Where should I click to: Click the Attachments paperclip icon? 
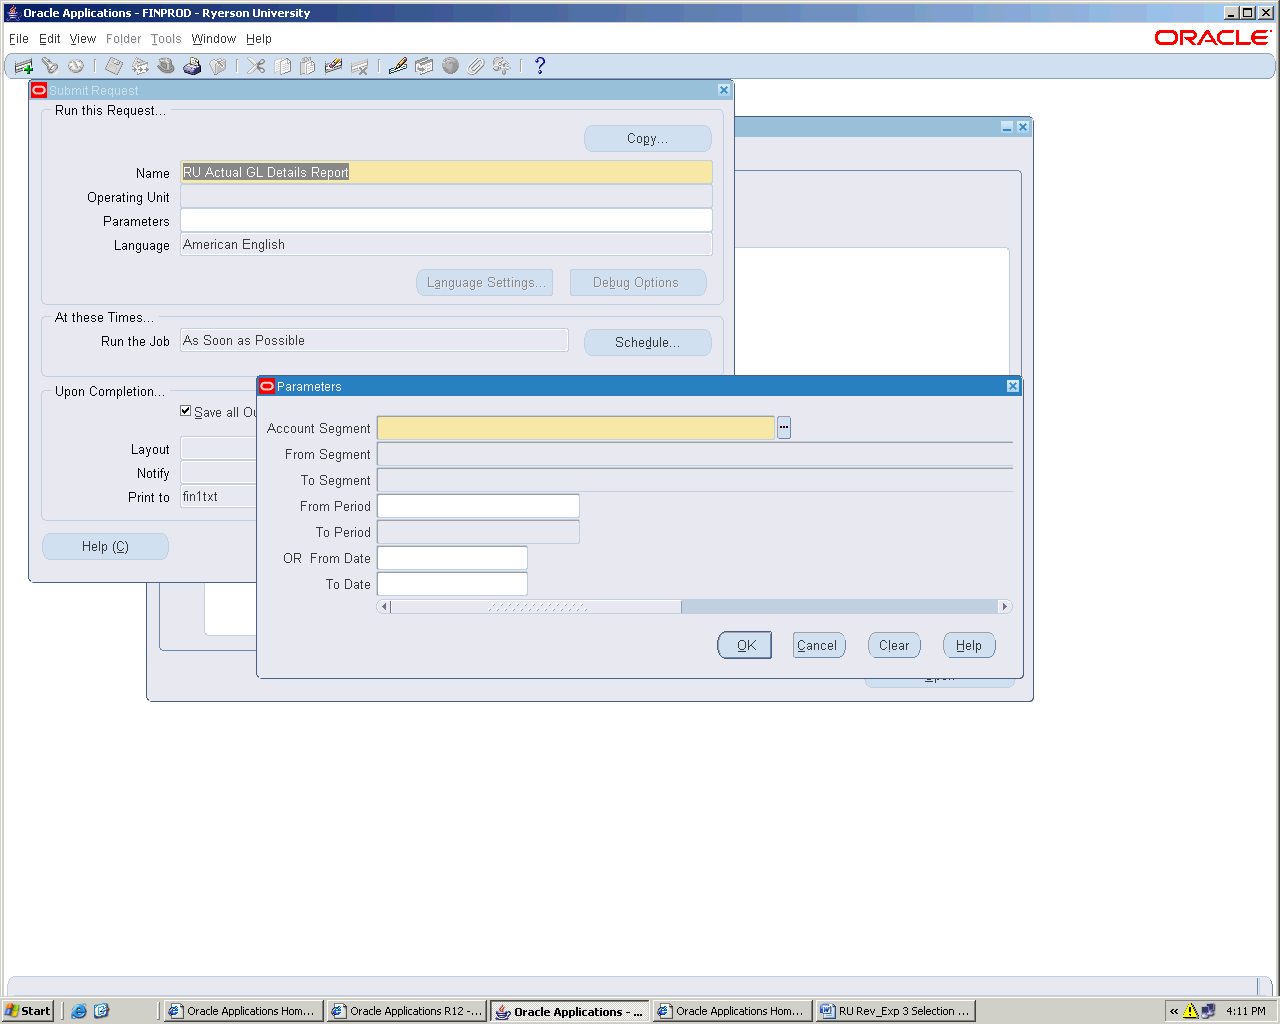(x=476, y=66)
